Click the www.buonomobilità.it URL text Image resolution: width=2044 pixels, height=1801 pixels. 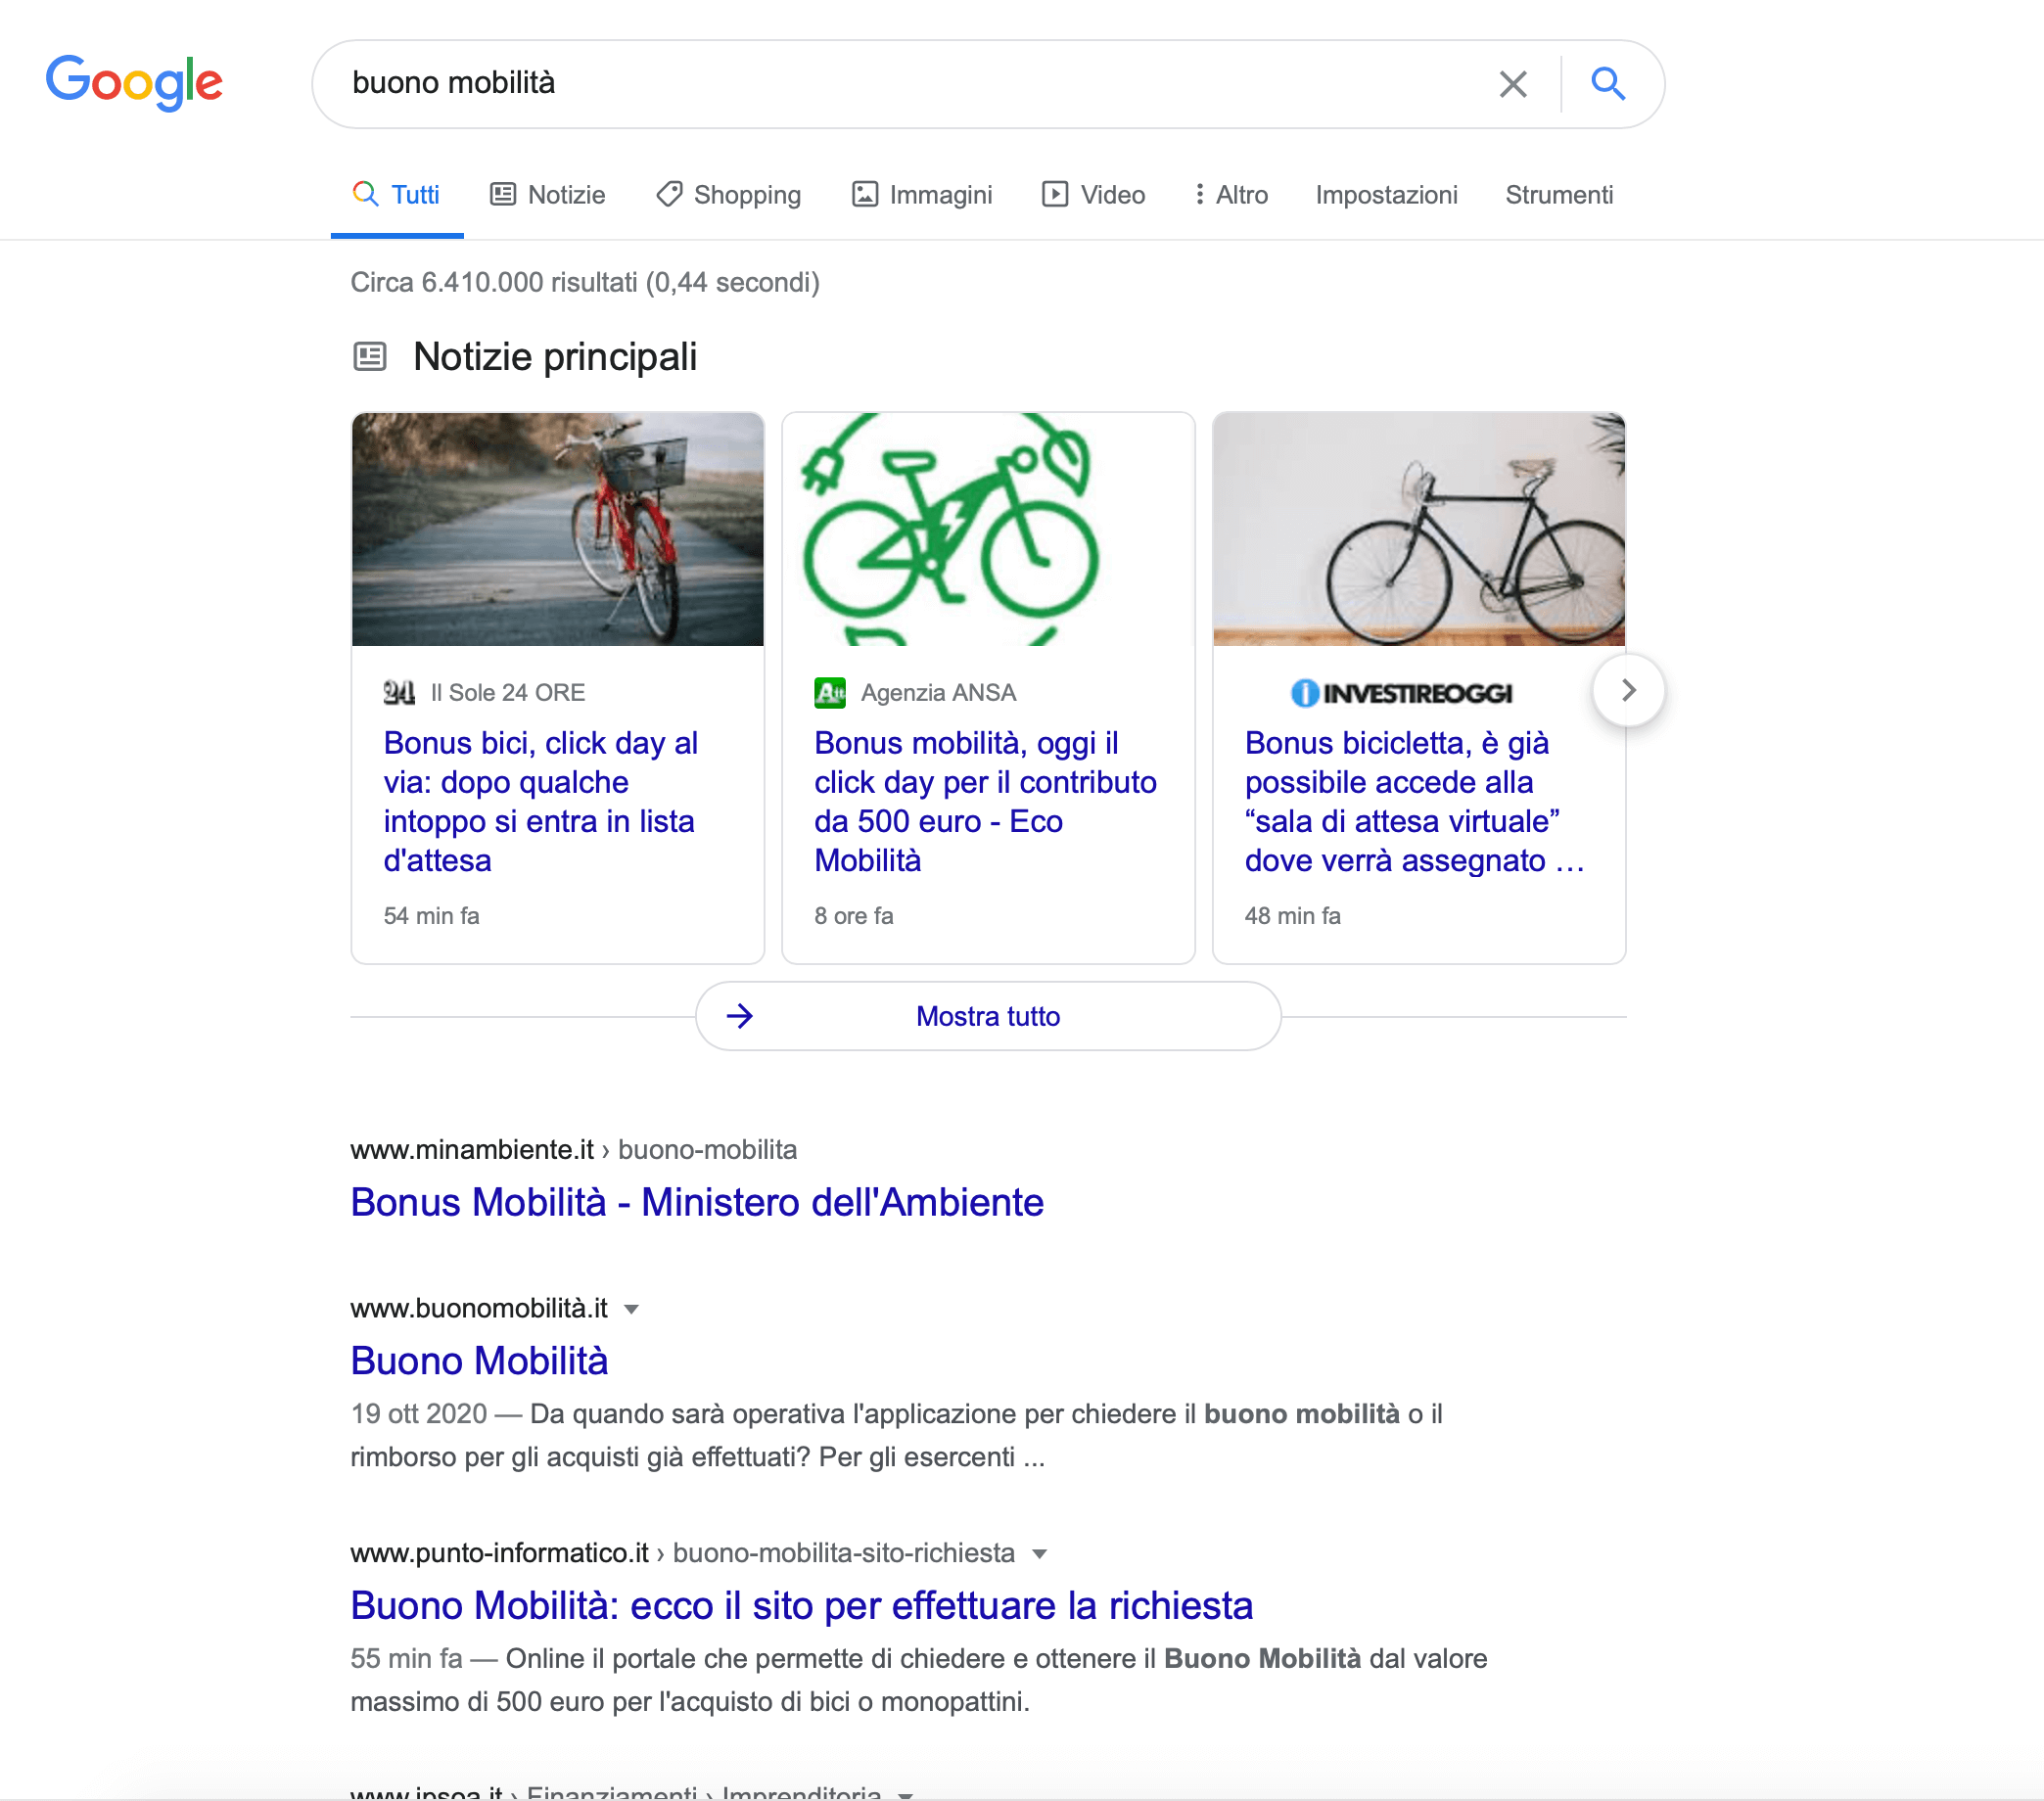tap(479, 1309)
